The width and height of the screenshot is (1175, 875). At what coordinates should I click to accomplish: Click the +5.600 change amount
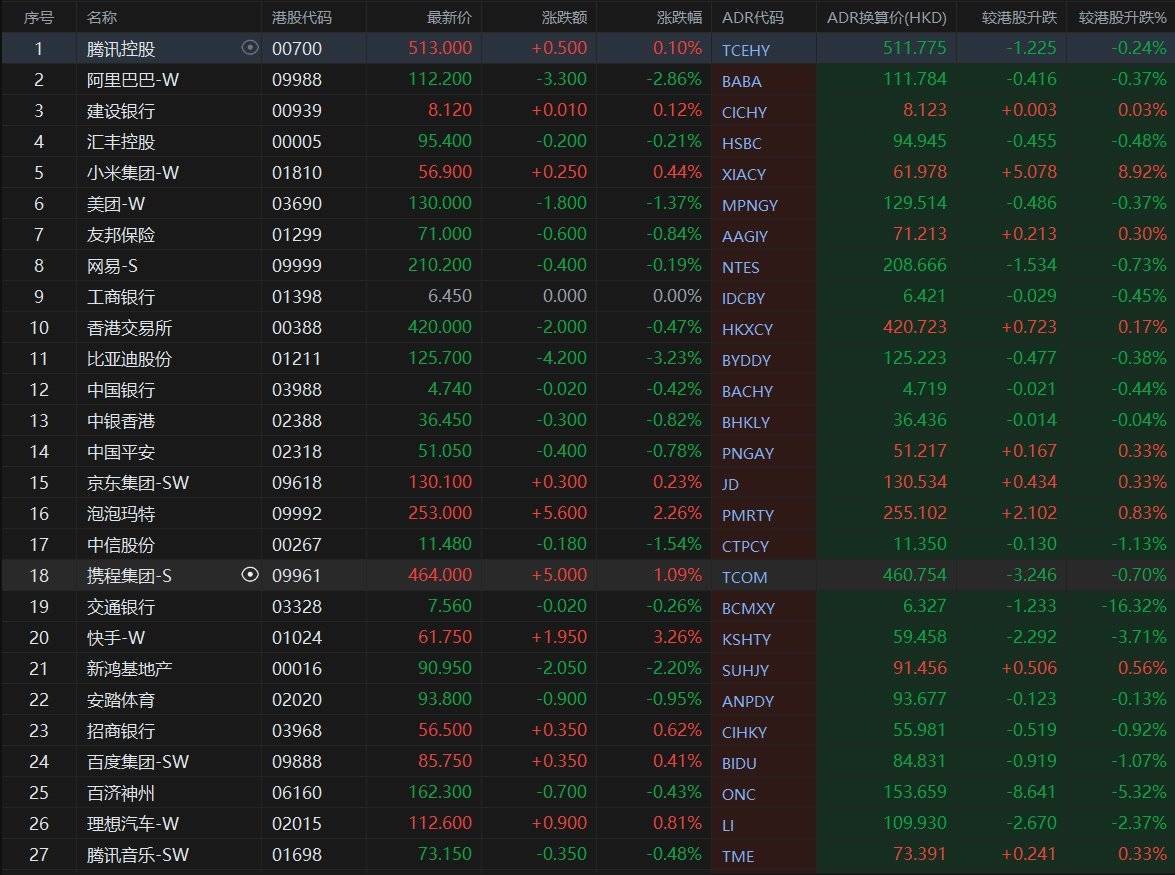point(559,513)
